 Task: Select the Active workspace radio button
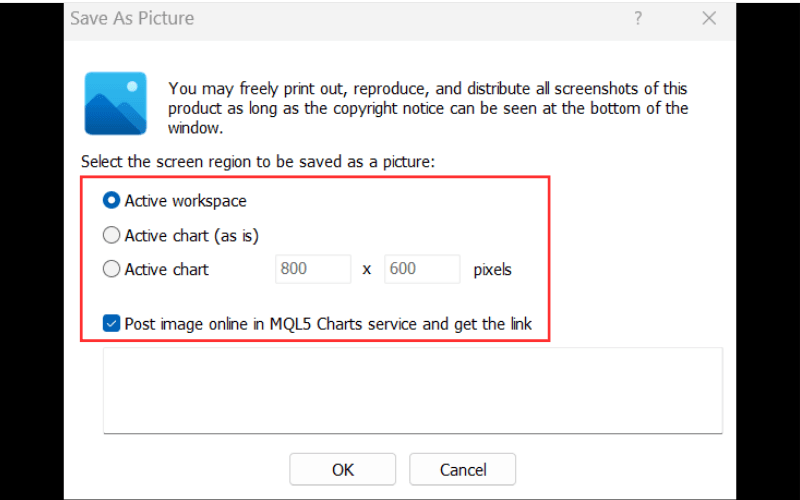coord(111,201)
